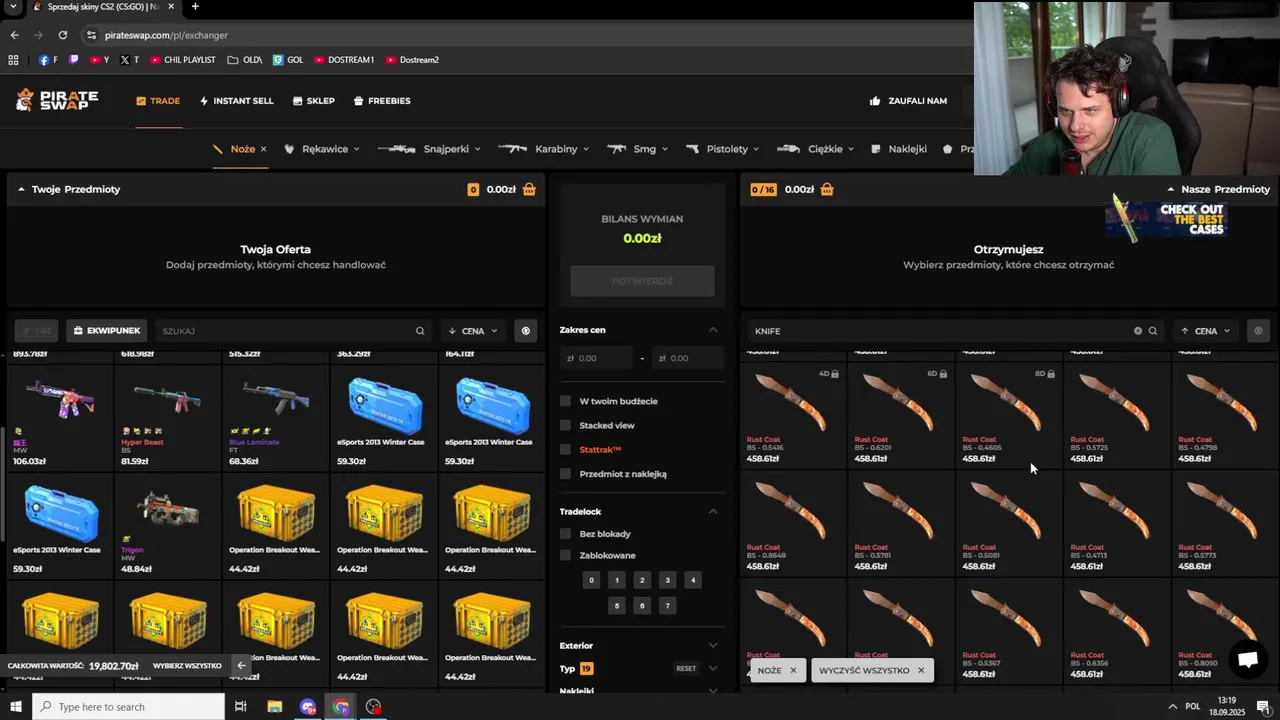The image size is (1280, 720).
Task: Open the CHIL PLAYLIST bookmark
Action: tap(183, 60)
